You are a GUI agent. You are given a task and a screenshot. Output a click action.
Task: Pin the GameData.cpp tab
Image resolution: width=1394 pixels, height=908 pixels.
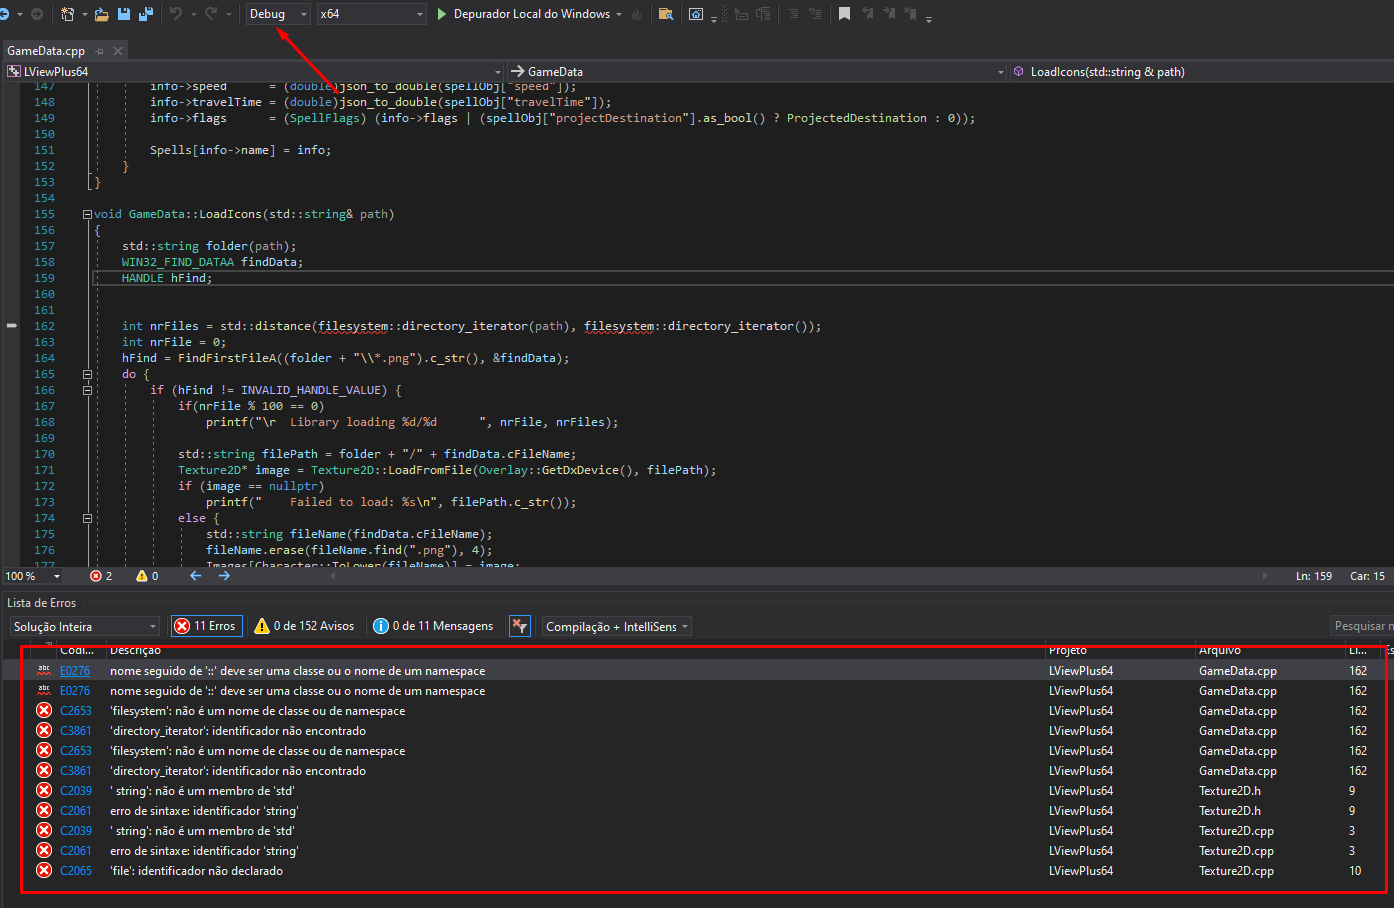tap(99, 51)
